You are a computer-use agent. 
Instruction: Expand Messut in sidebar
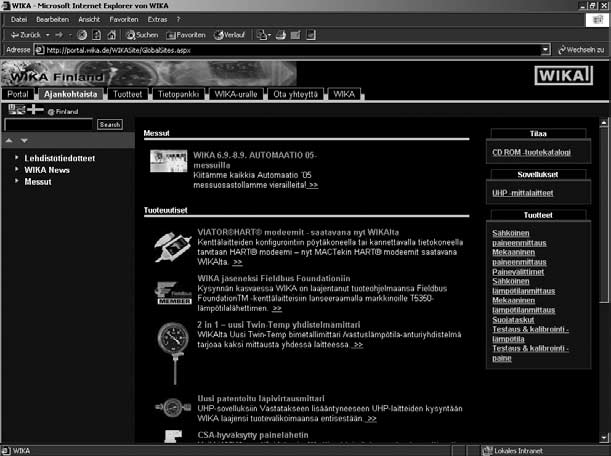38,182
